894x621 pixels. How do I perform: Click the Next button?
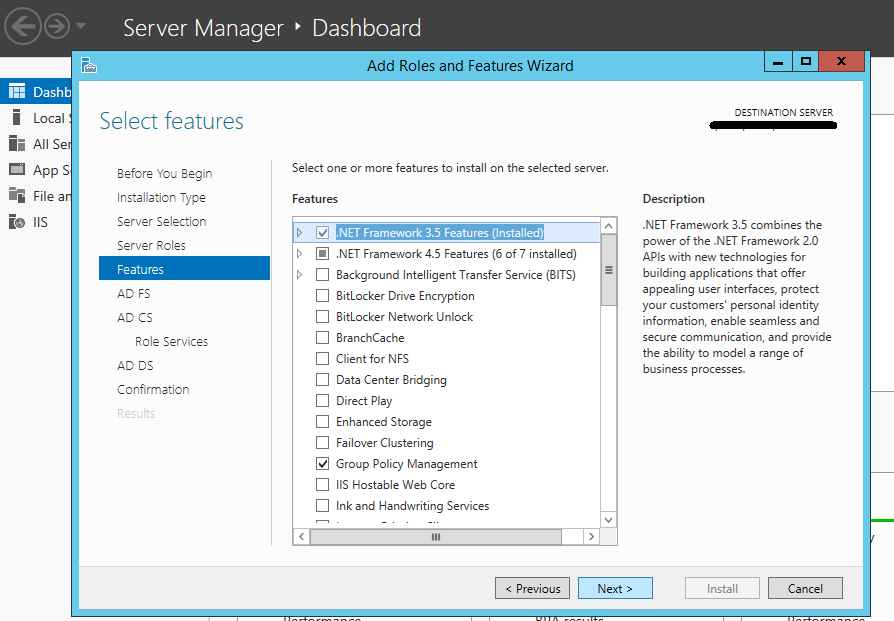[615, 588]
